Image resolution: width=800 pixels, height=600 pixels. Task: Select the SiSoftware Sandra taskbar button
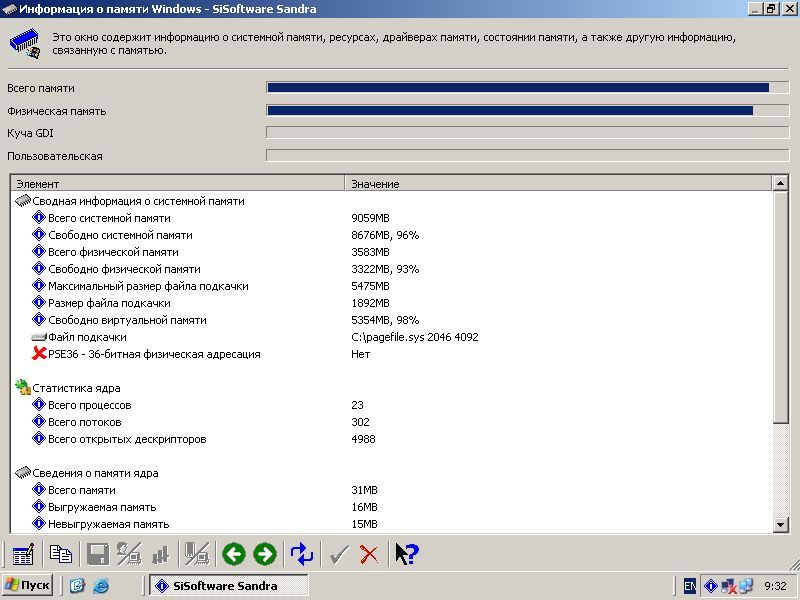(x=228, y=586)
